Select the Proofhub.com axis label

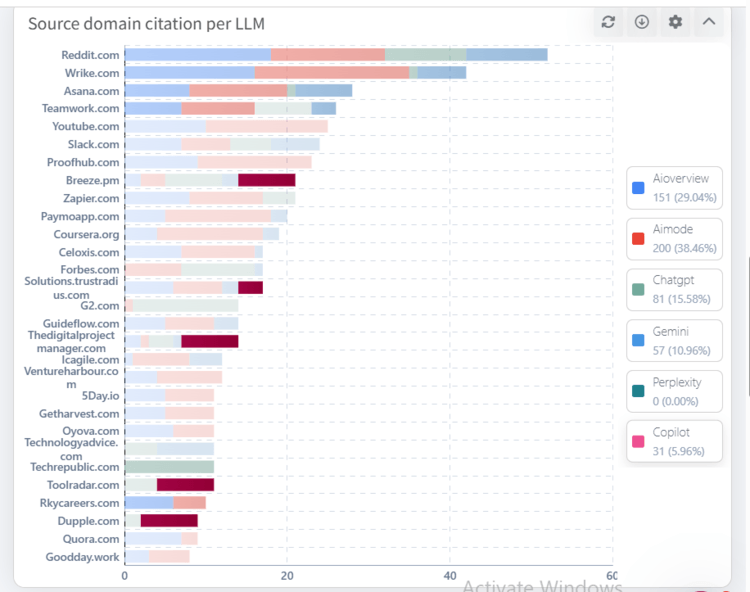83,163
